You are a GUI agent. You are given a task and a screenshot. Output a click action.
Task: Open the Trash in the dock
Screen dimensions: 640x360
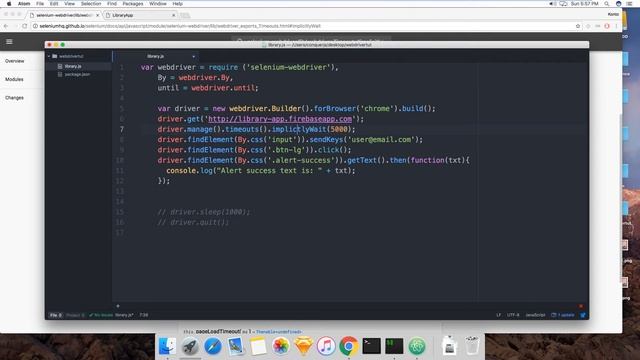(x=472, y=346)
